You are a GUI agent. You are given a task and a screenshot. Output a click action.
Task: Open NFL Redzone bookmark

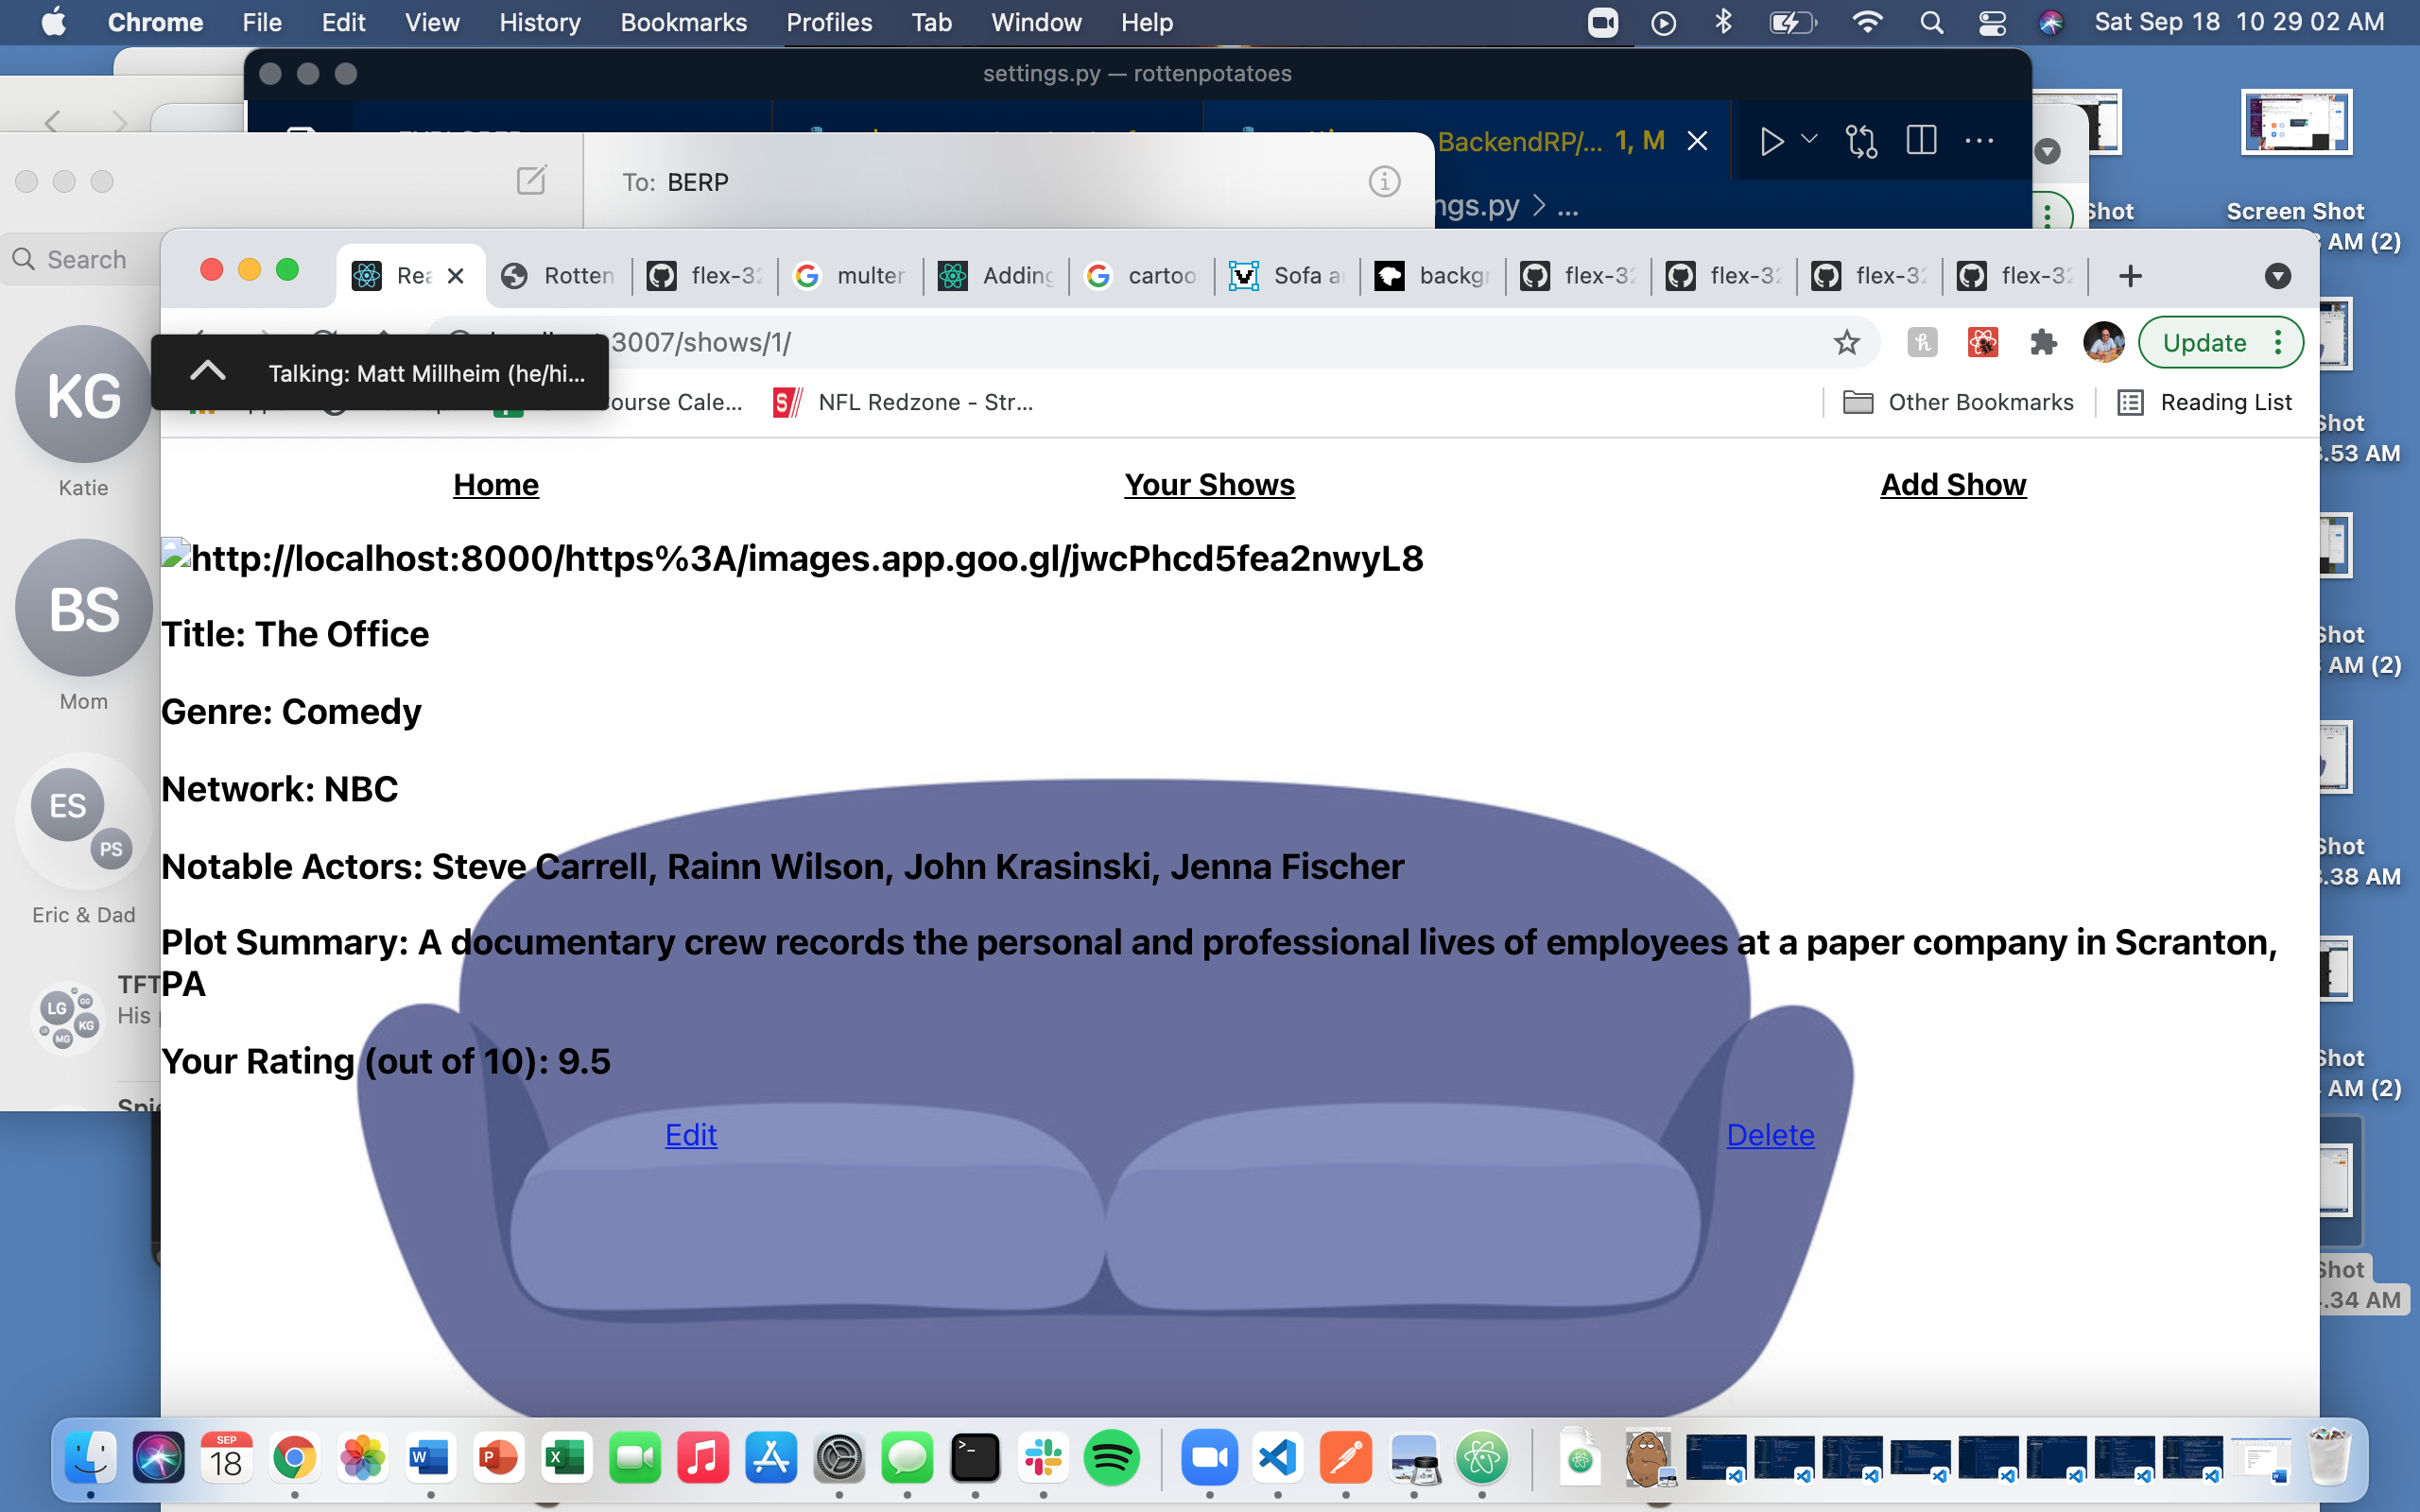pos(903,402)
